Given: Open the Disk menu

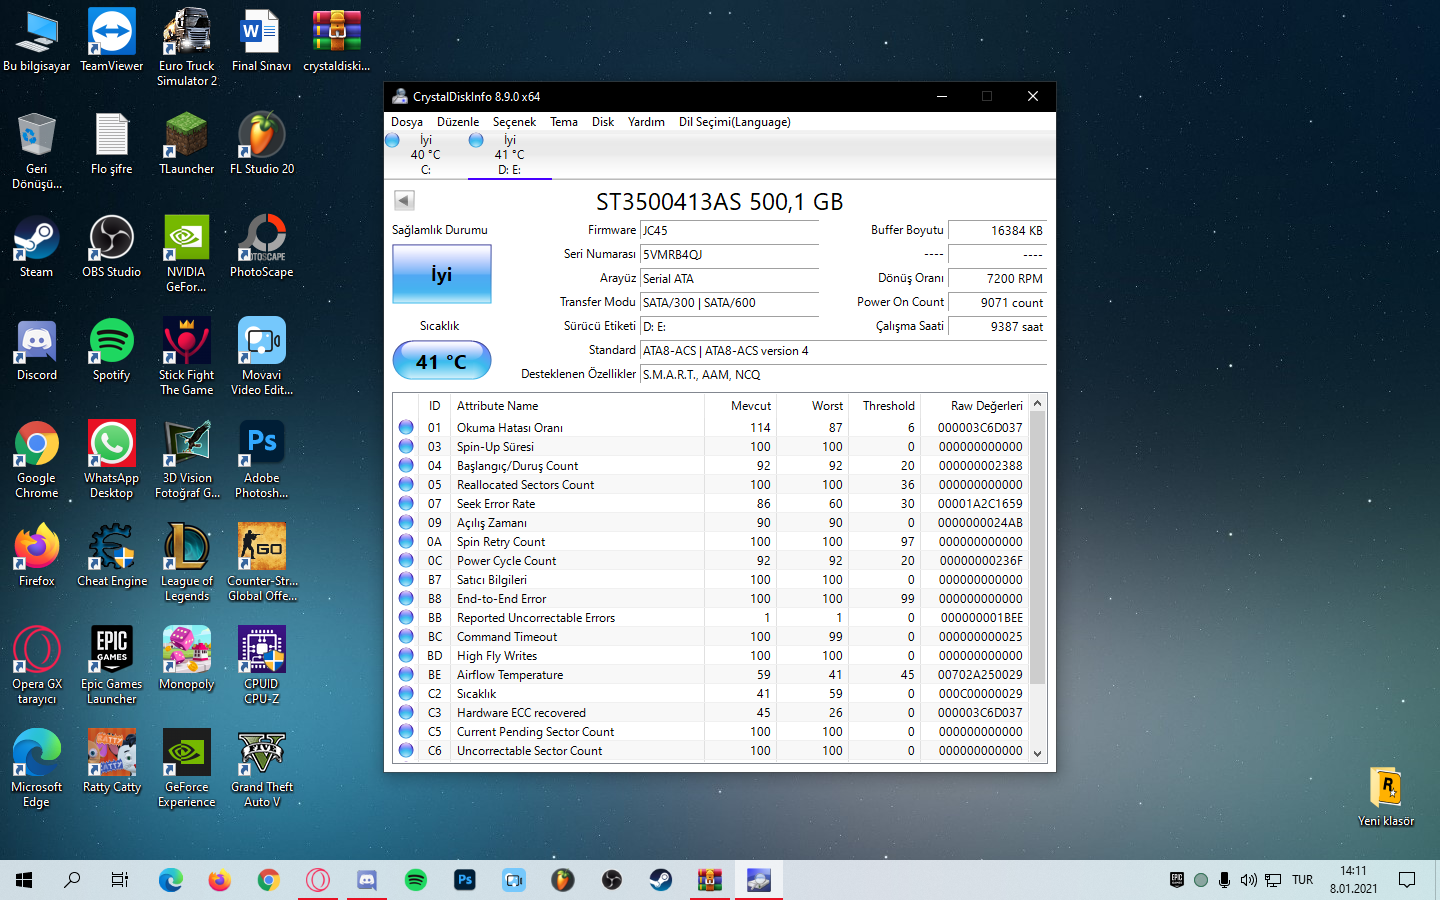Looking at the screenshot, I should (x=603, y=122).
